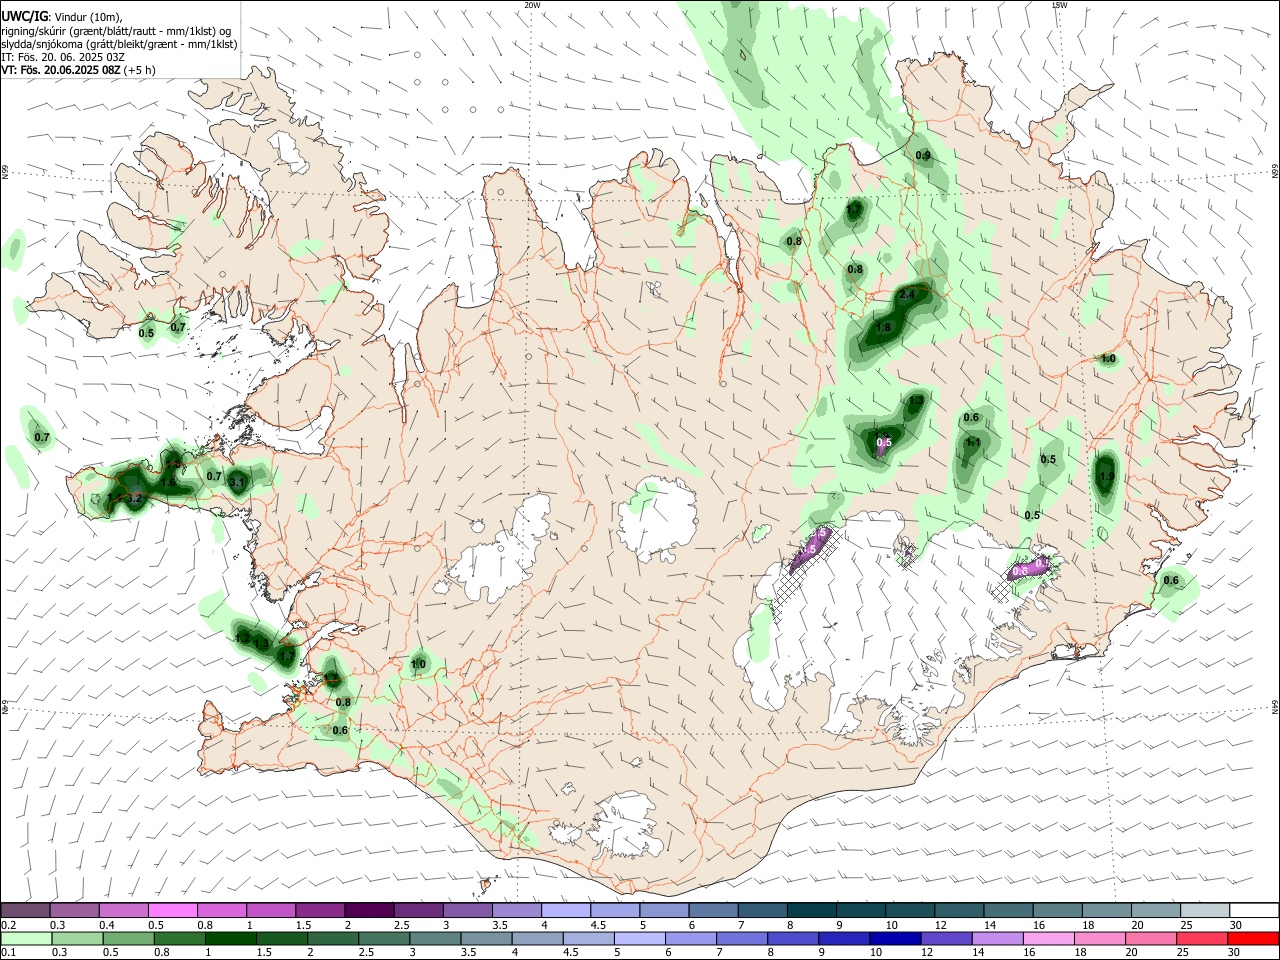Pick the dark teal 9–10 snow legend swatch
Screen dimensions: 1280x960
click(x=861, y=910)
